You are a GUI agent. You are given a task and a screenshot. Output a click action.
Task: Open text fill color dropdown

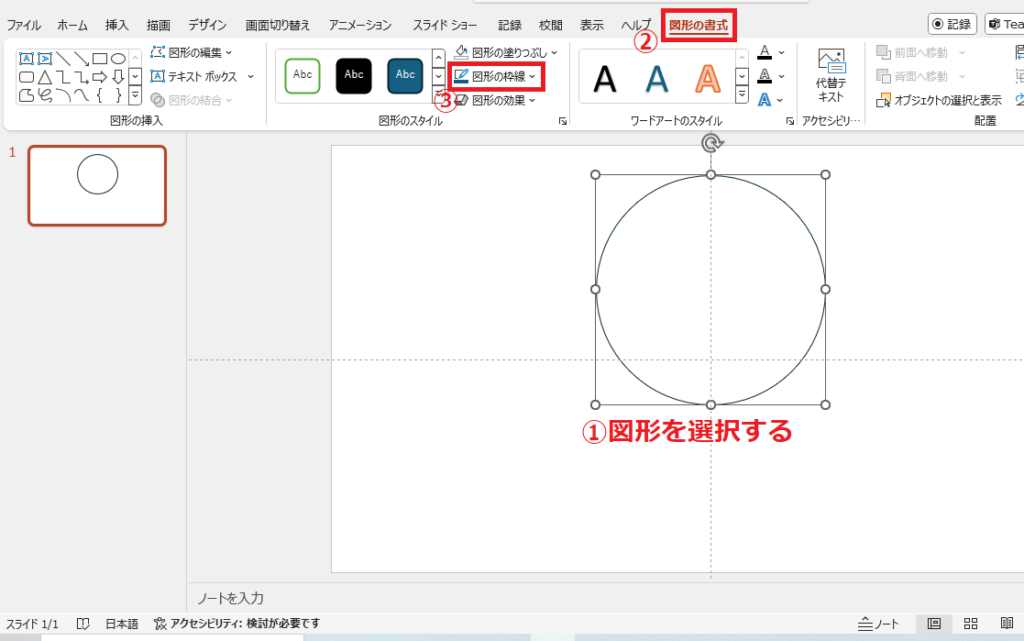tap(782, 52)
